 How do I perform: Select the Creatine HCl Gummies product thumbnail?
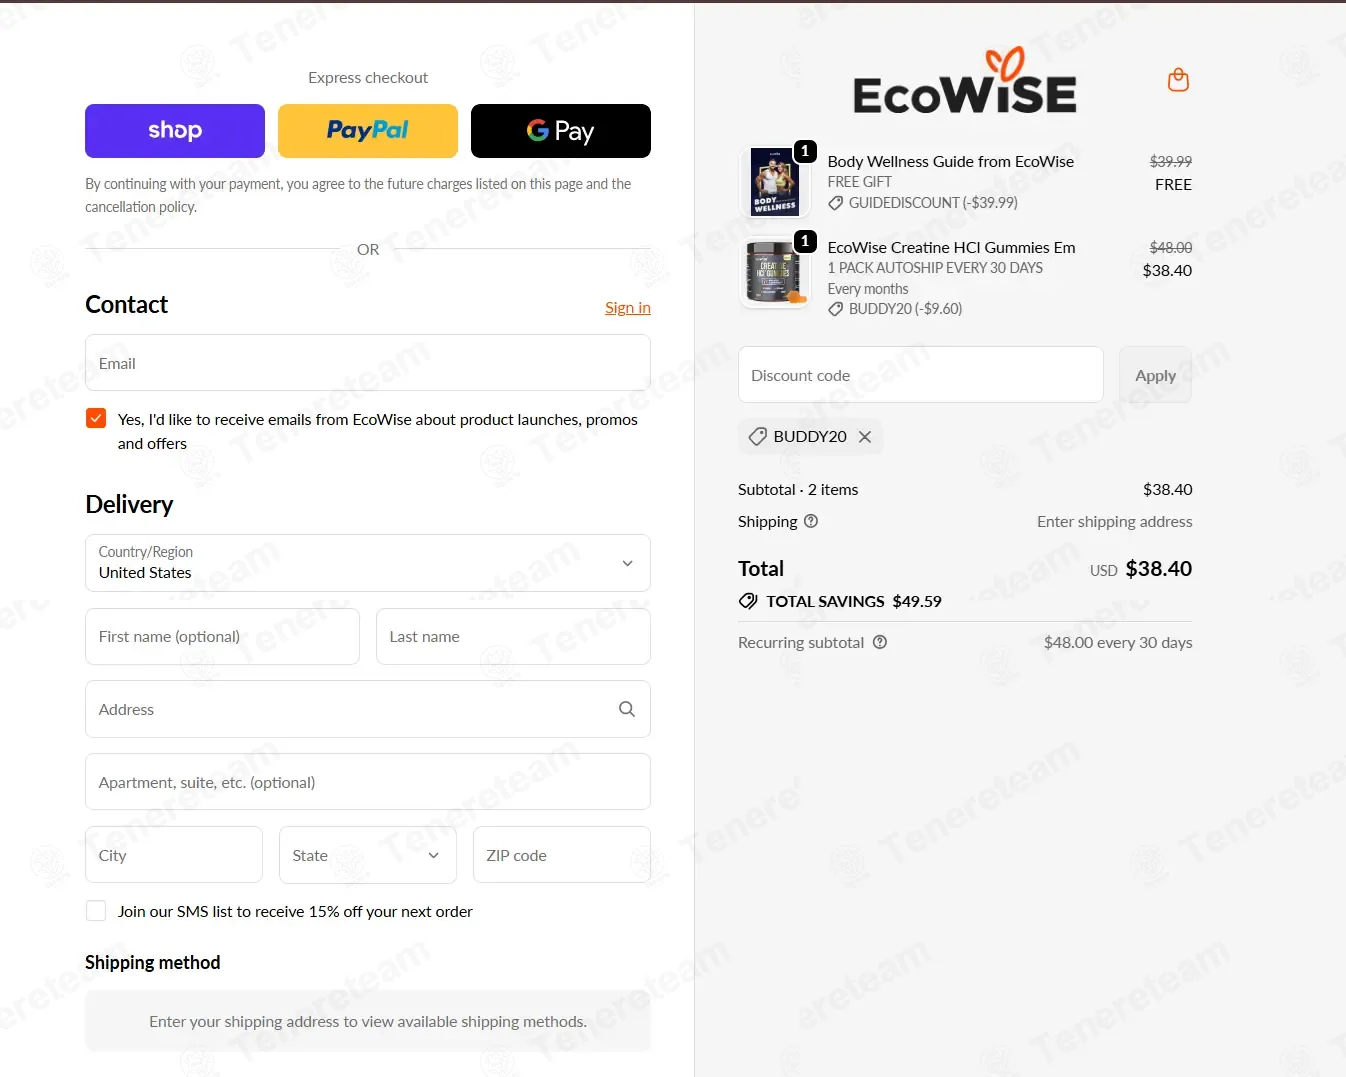[775, 271]
